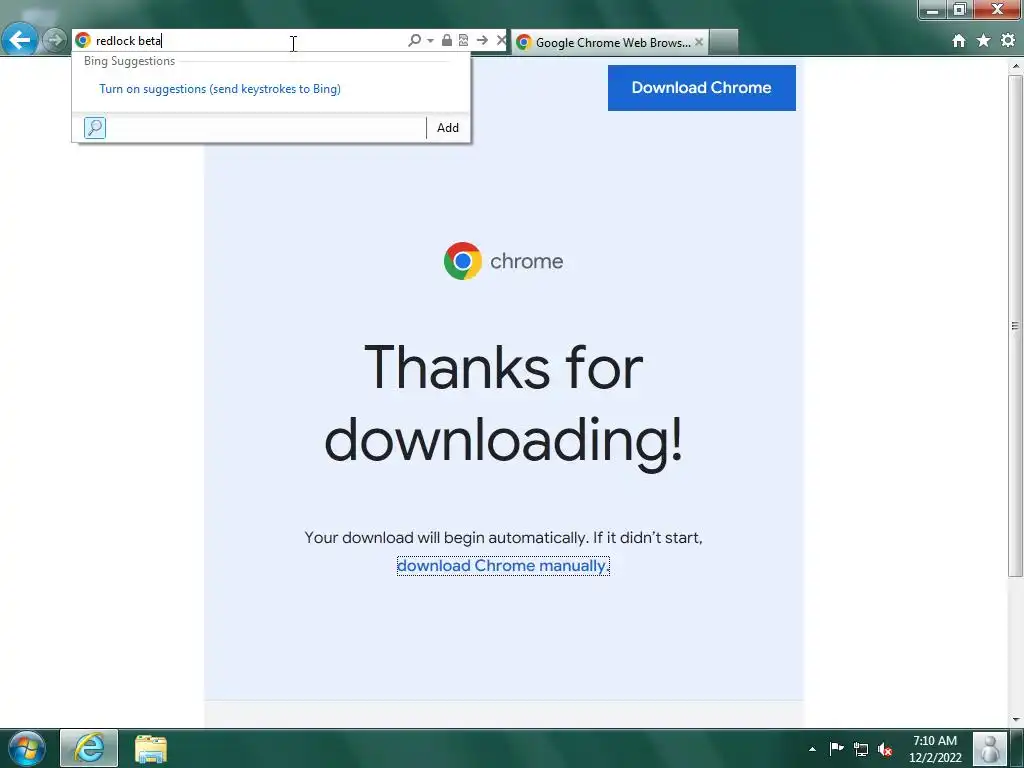
Task: Open Action Center flag icon
Action: click(x=837, y=748)
